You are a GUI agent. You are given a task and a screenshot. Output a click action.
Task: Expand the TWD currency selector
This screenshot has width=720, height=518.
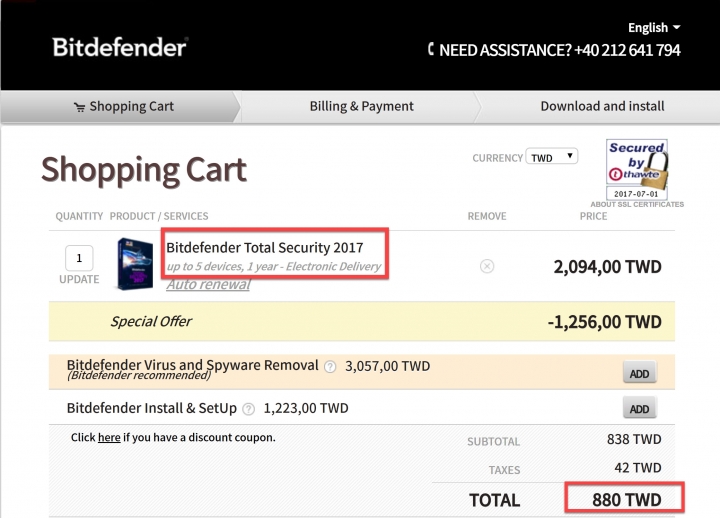pyautogui.click(x=551, y=157)
